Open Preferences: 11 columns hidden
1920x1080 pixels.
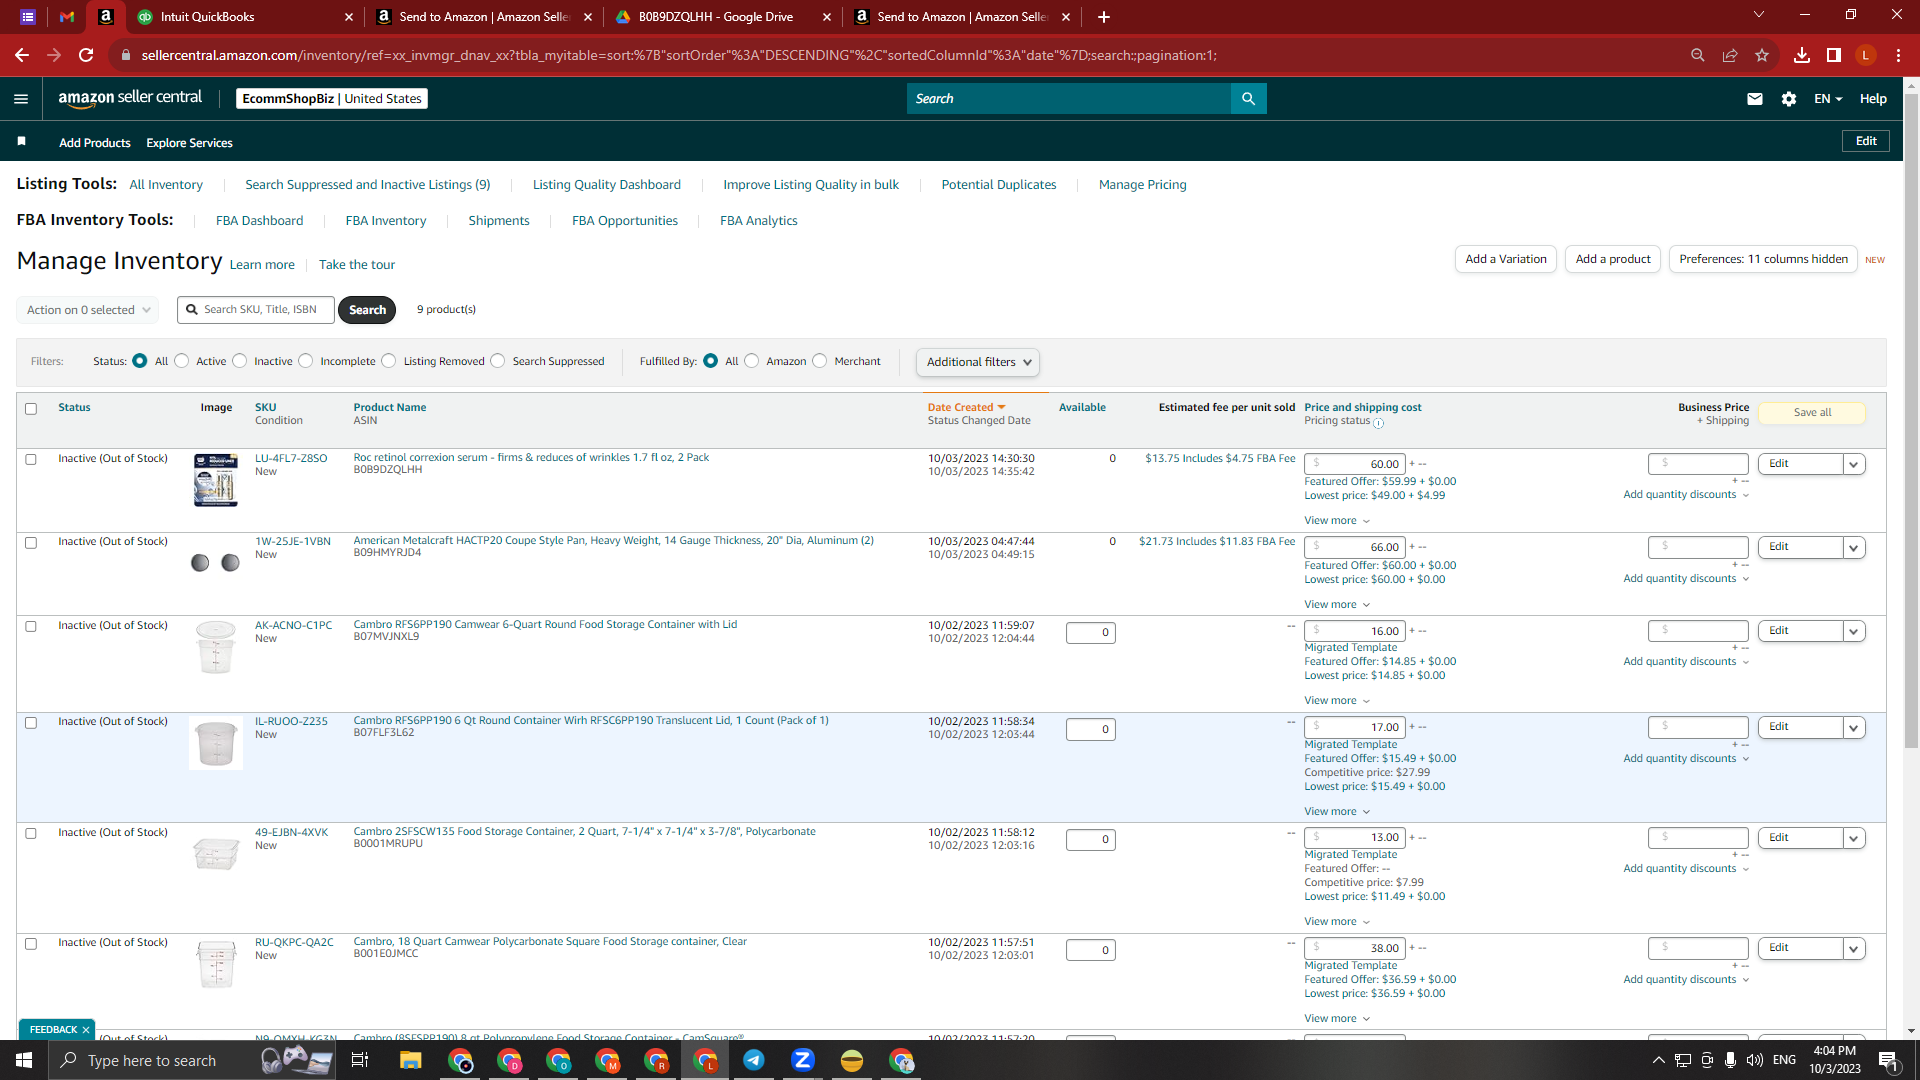click(1763, 259)
